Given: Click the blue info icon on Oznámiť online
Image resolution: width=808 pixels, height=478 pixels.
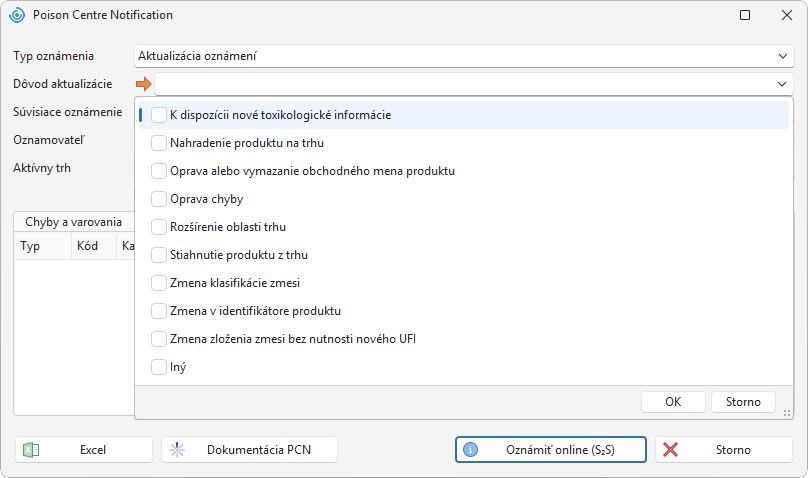Looking at the screenshot, I should (x=470, y=450).
